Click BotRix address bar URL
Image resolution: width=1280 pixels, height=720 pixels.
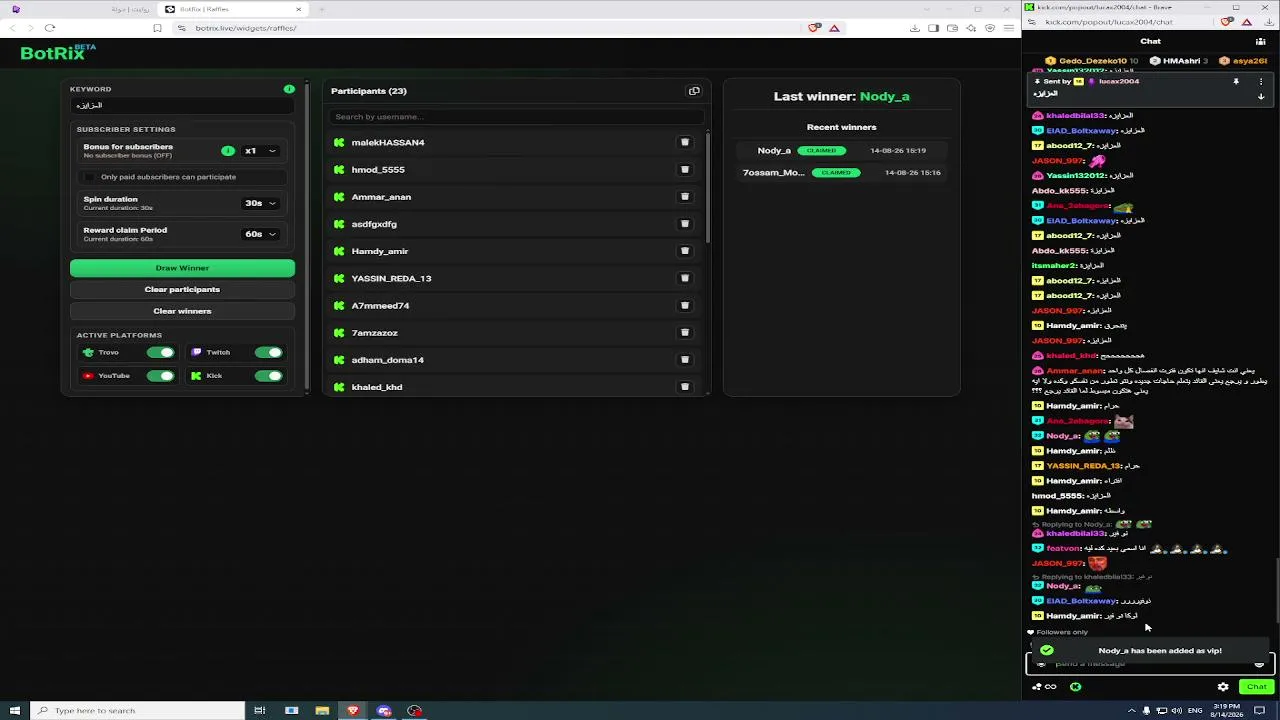pos(246,28)
